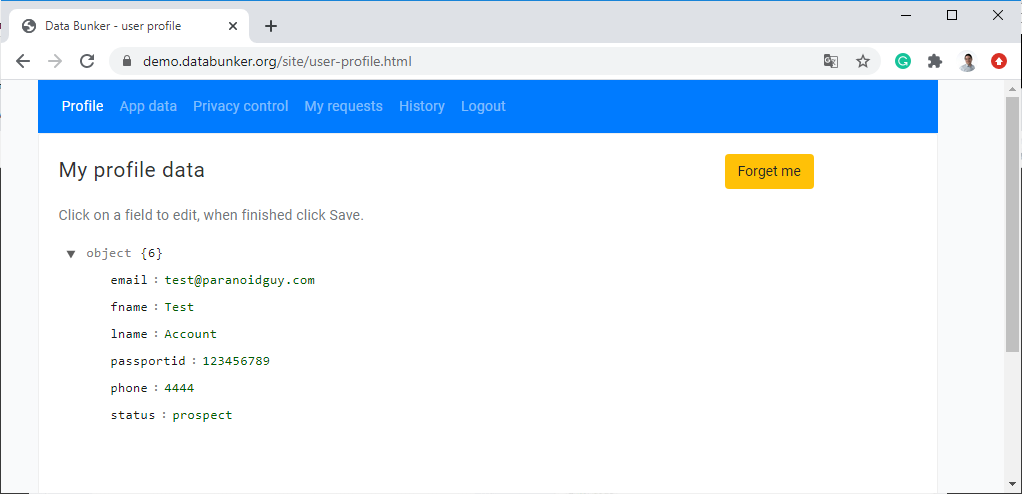Open My requests page
The height and width of the screenshot is (494, 1022).
(343, 106)
